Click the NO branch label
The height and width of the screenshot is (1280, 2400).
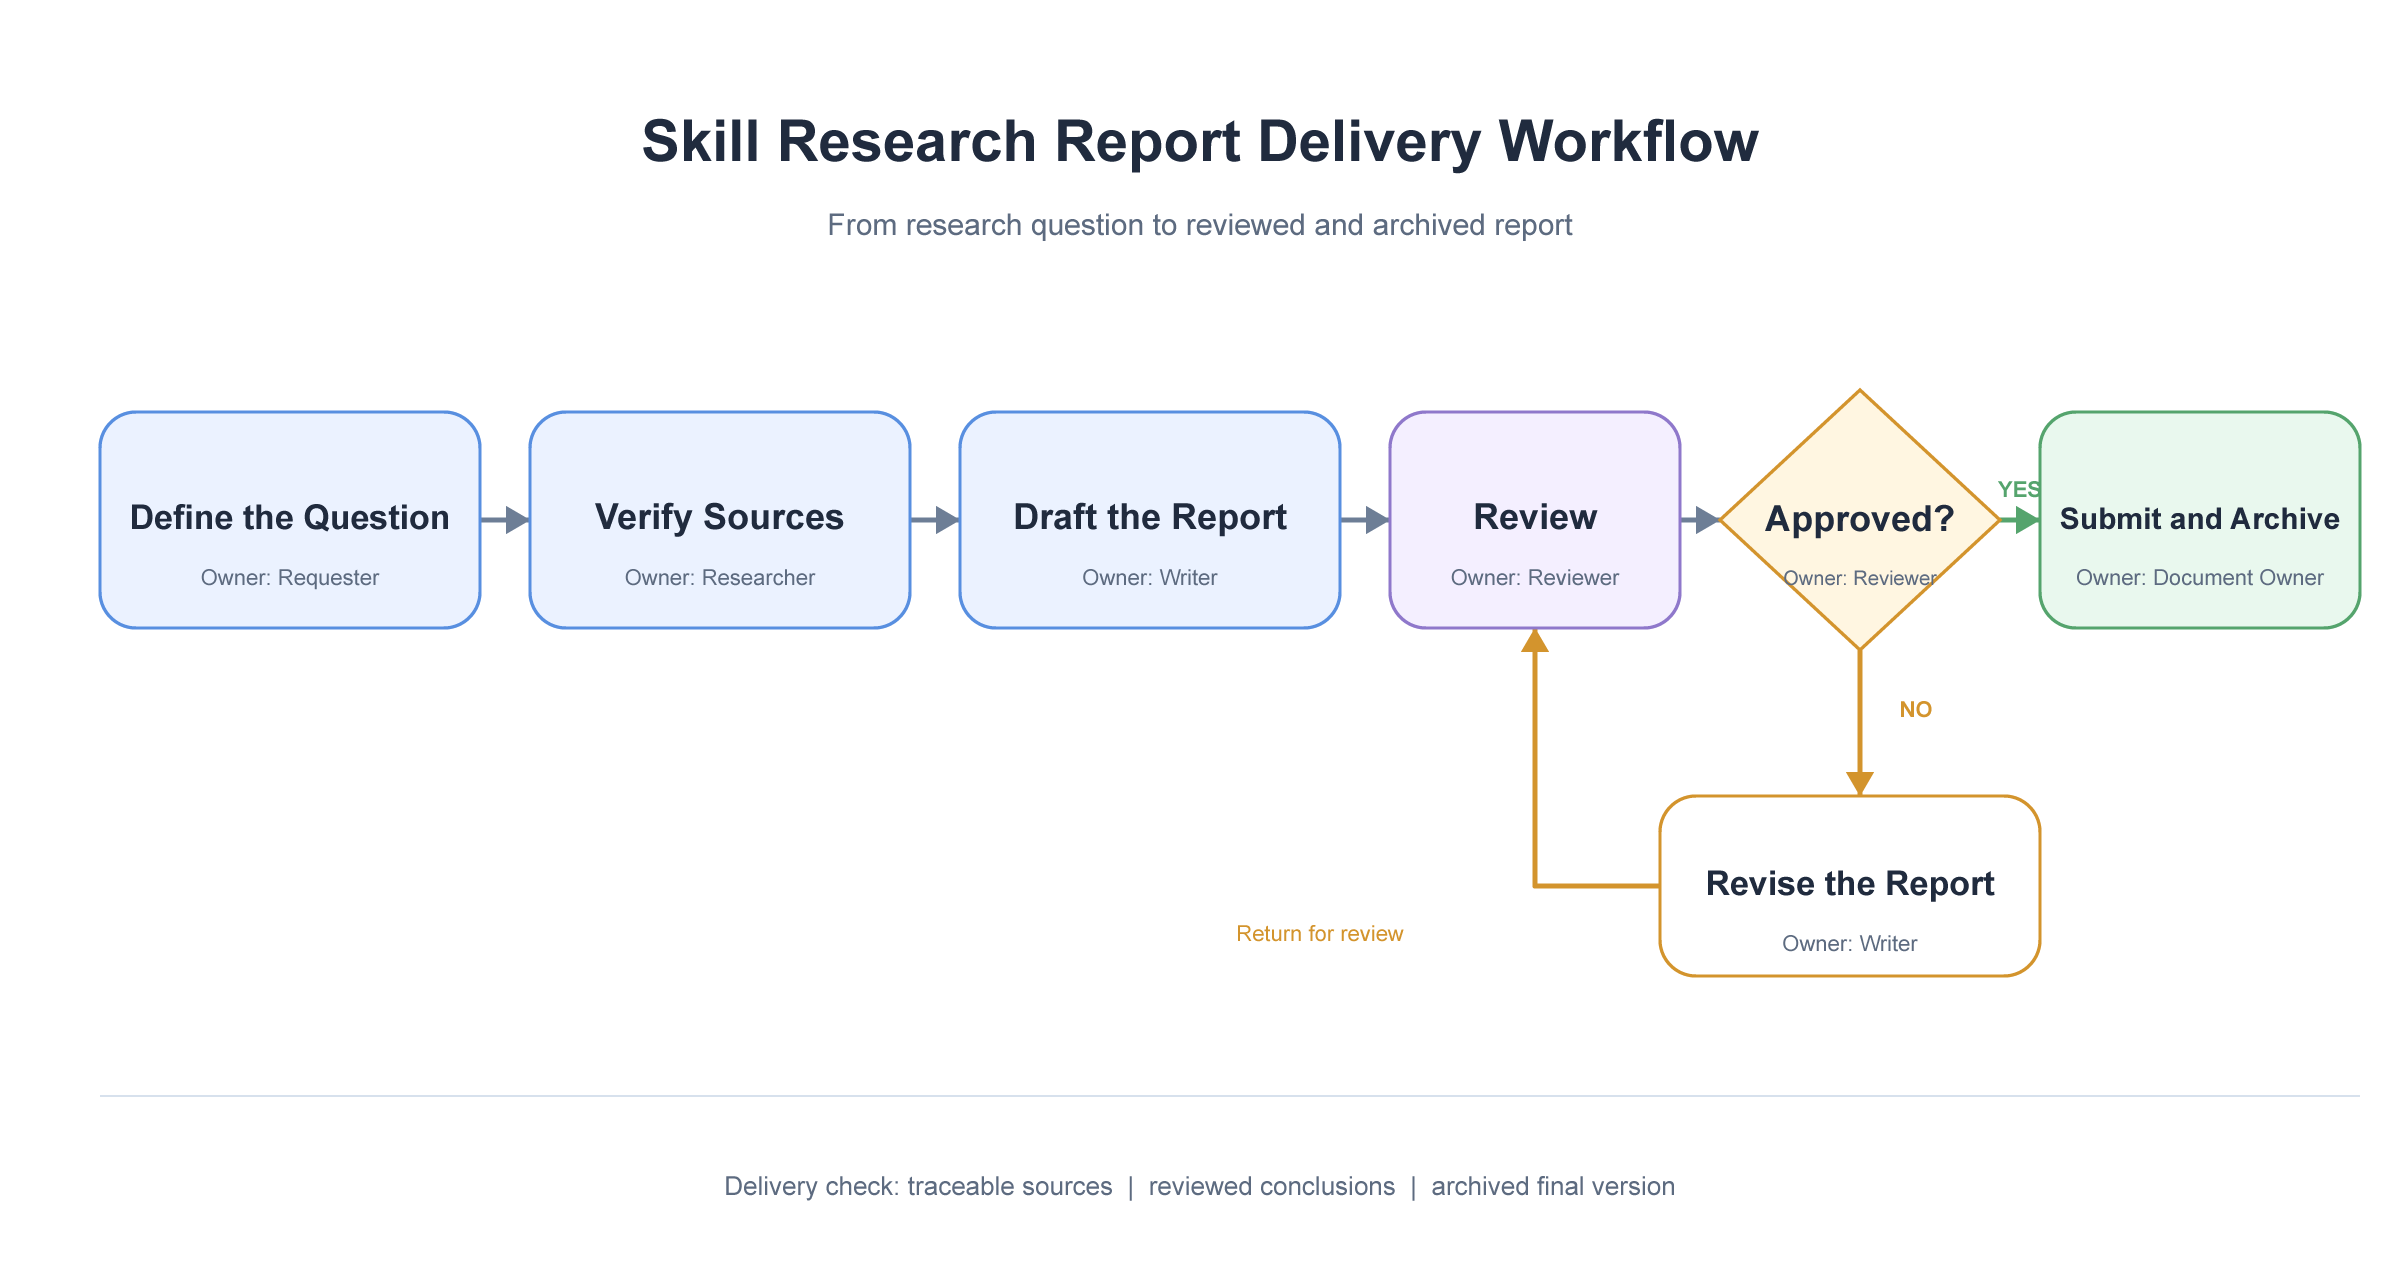[x=1916, y=710]
